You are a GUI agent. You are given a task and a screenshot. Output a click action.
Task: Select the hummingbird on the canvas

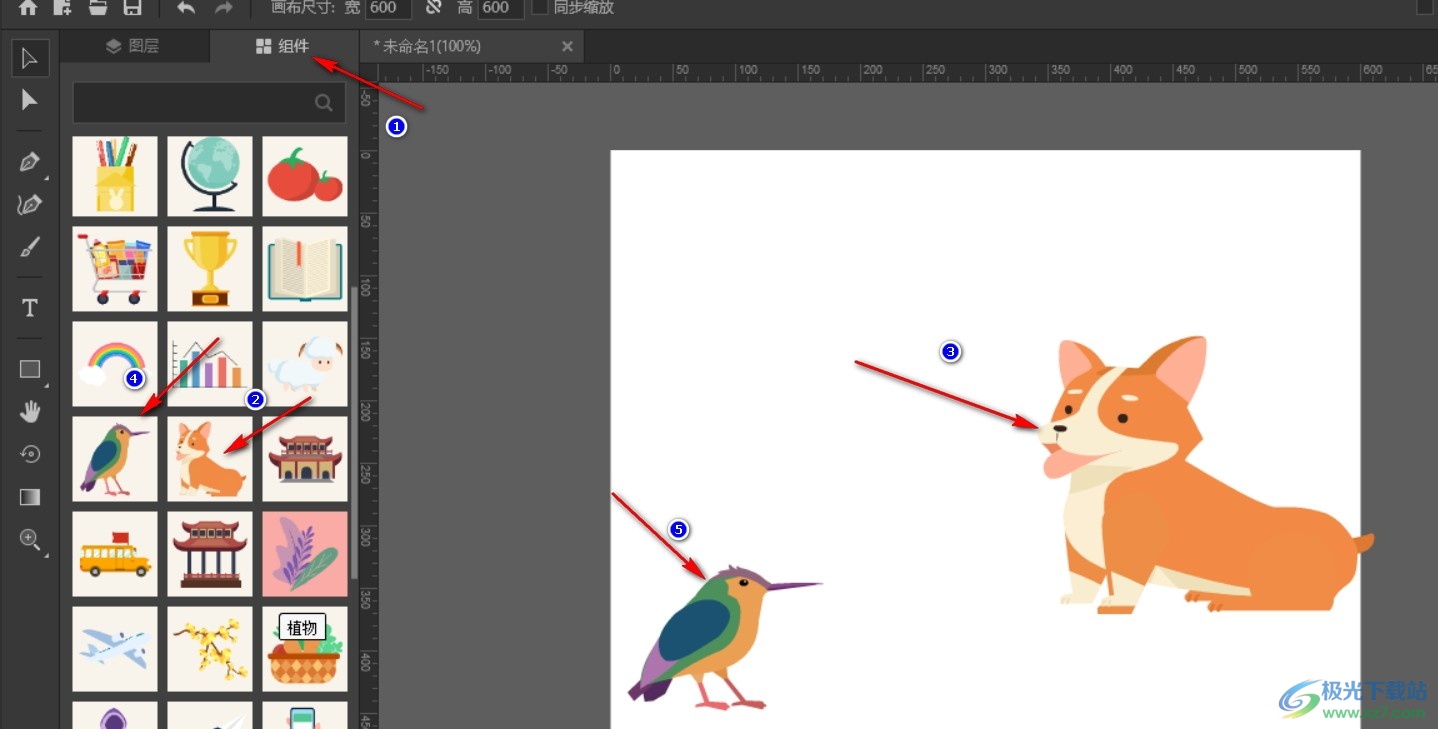click(724, 637)
